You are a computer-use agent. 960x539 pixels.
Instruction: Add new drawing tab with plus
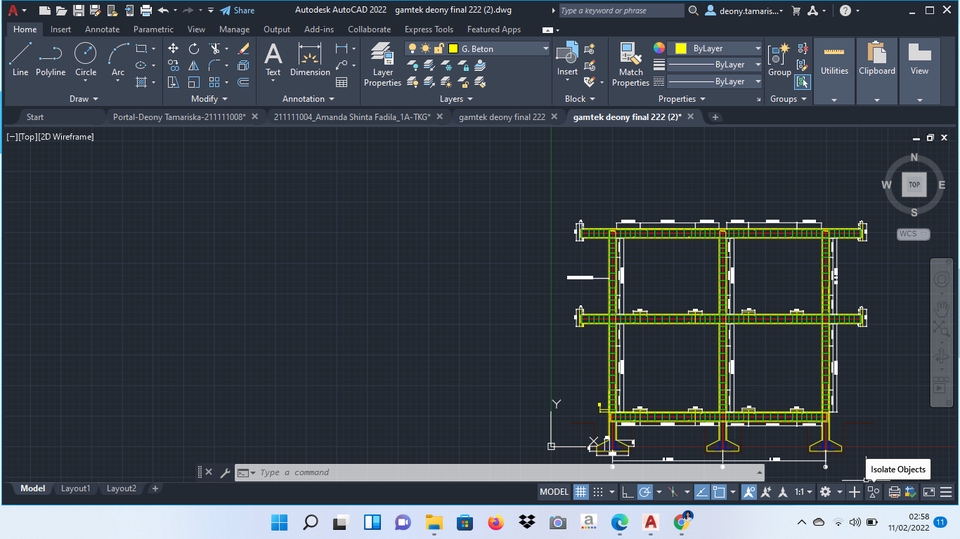click(x=714, y=116)
